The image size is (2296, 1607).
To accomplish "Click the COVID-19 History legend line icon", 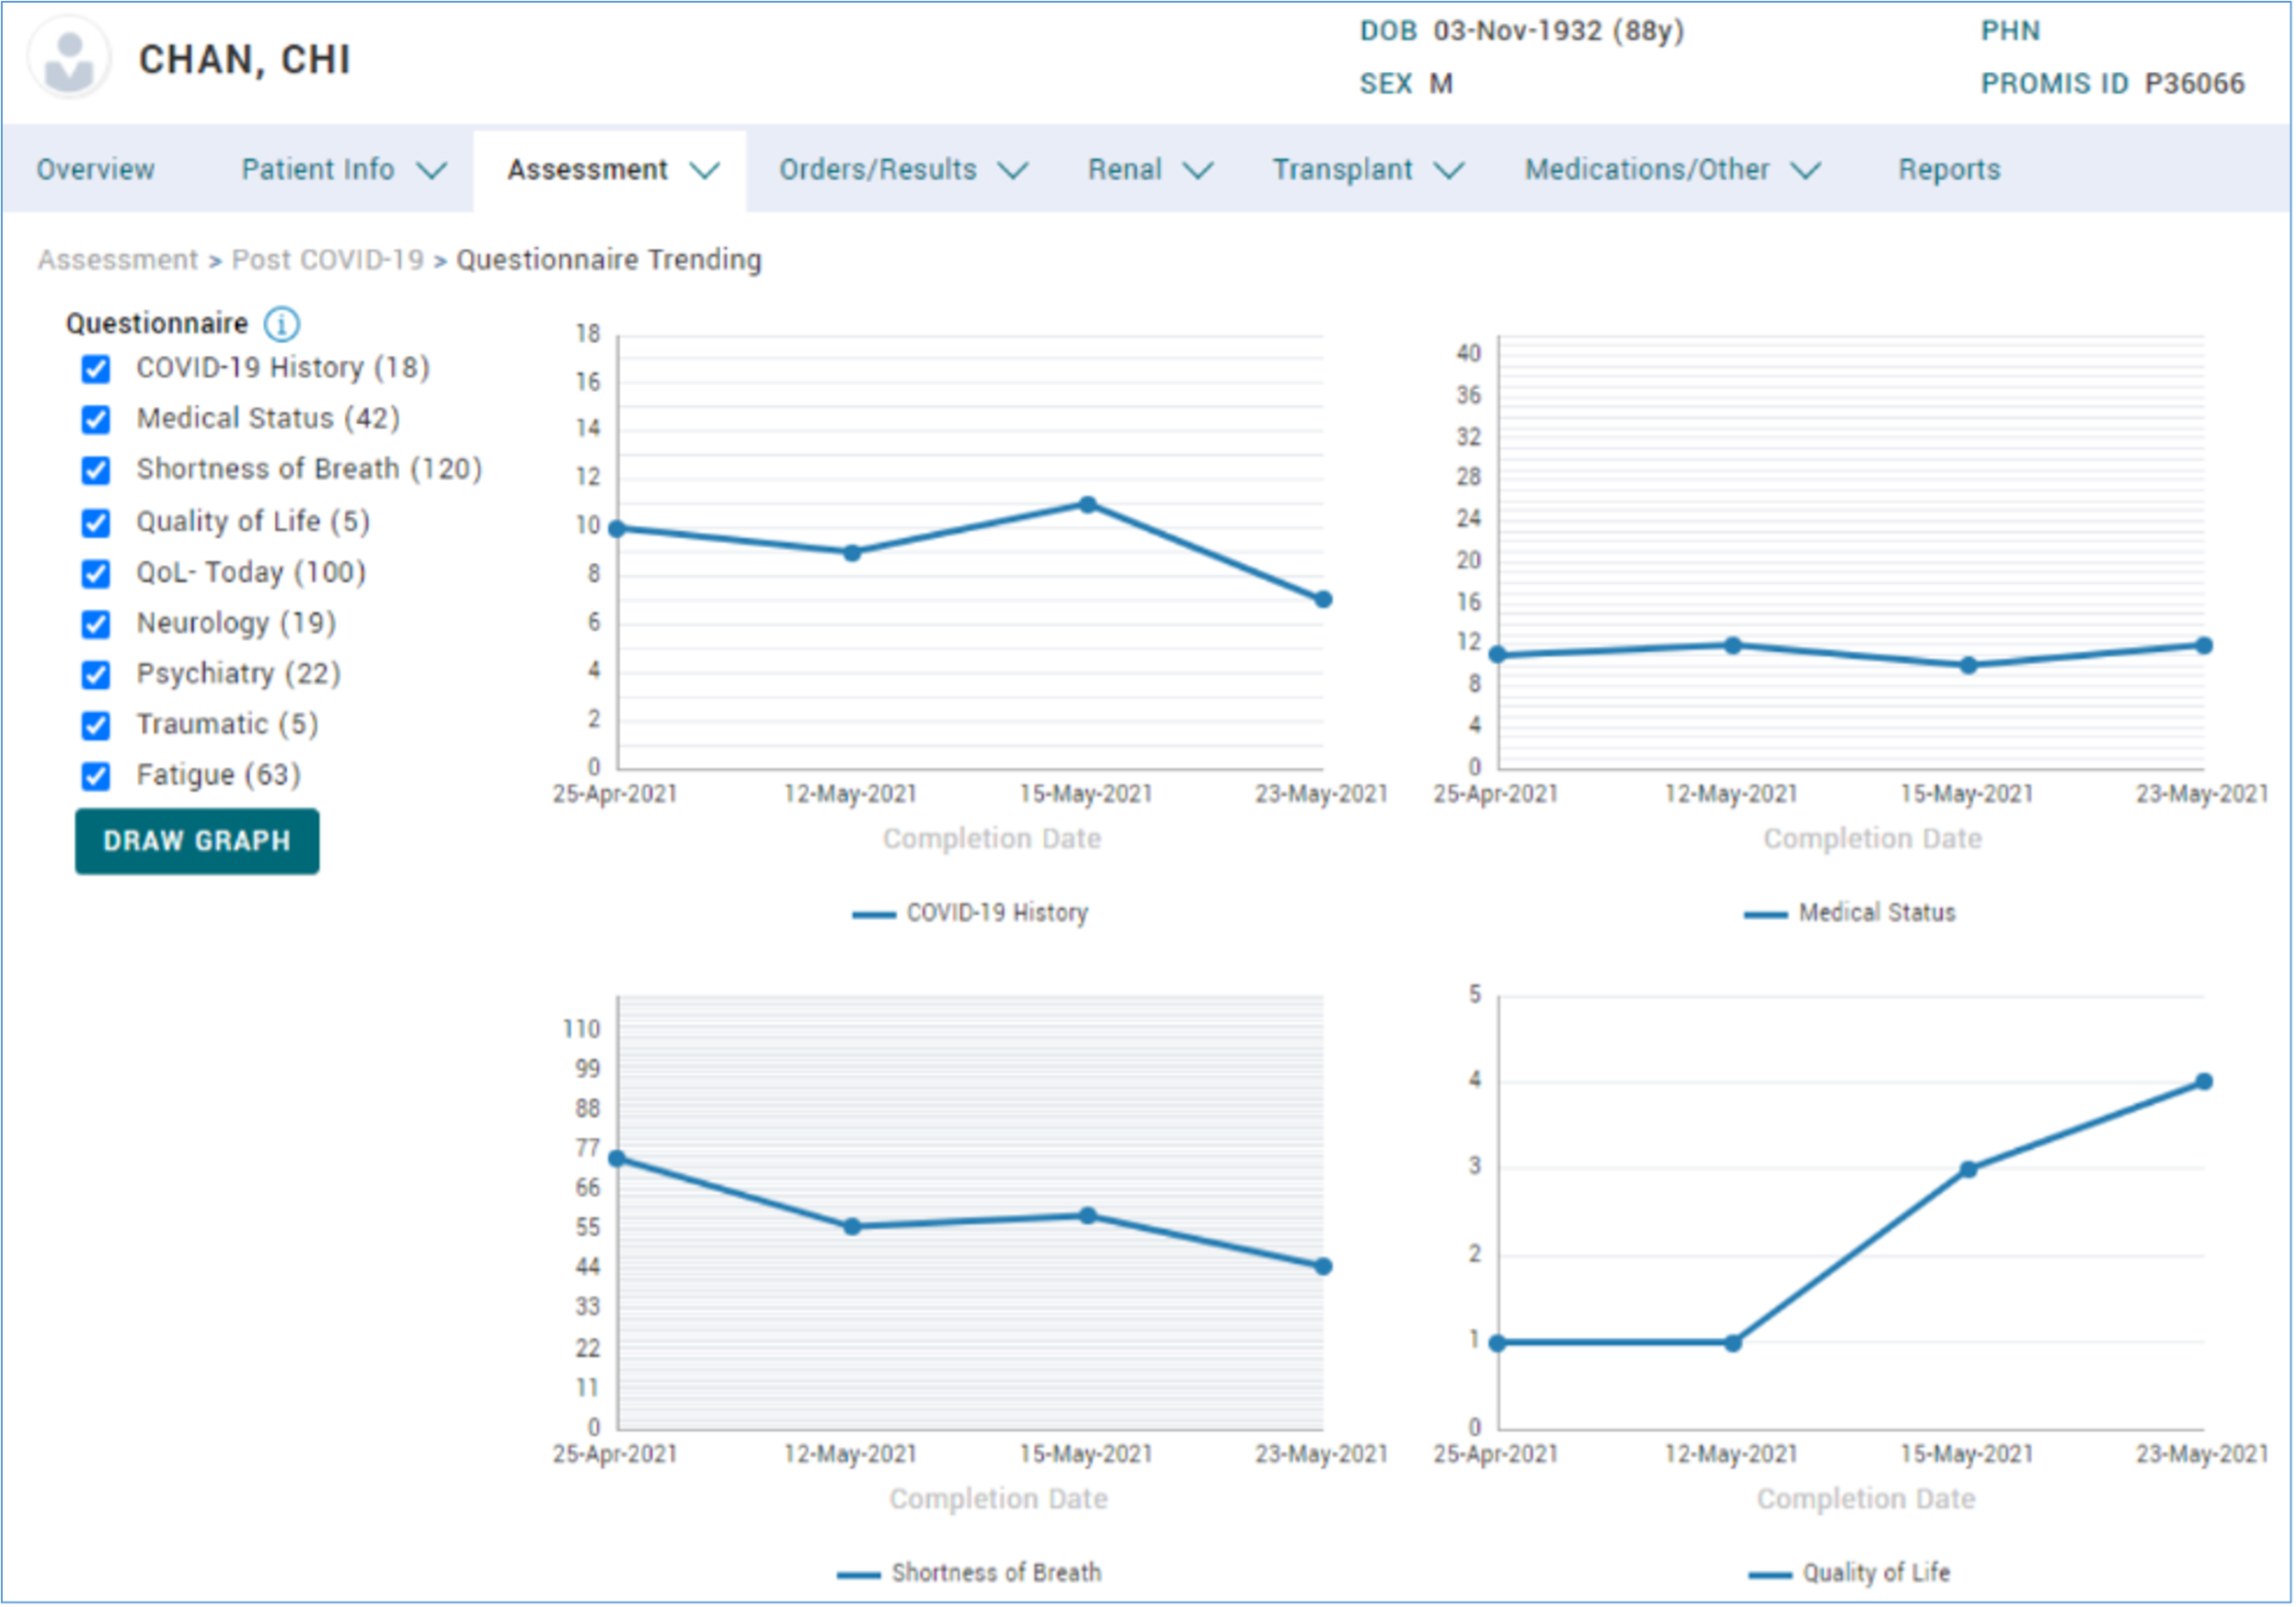I will point(873,914).
